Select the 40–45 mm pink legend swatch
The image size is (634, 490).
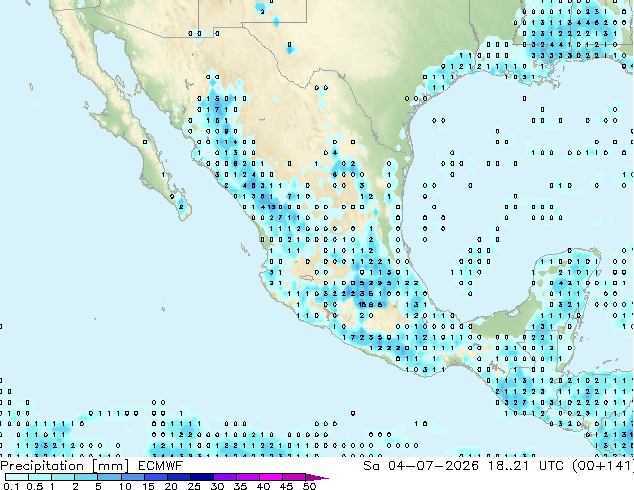click(x=271, y=477)
